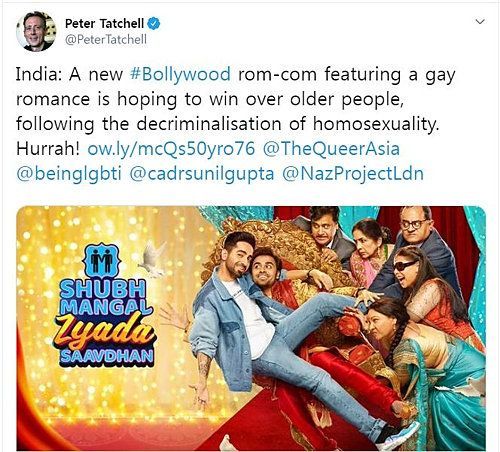Click the blue verified badge
Image resolution: width=500 pixels, height=452 pixels.
coord(154,23)
